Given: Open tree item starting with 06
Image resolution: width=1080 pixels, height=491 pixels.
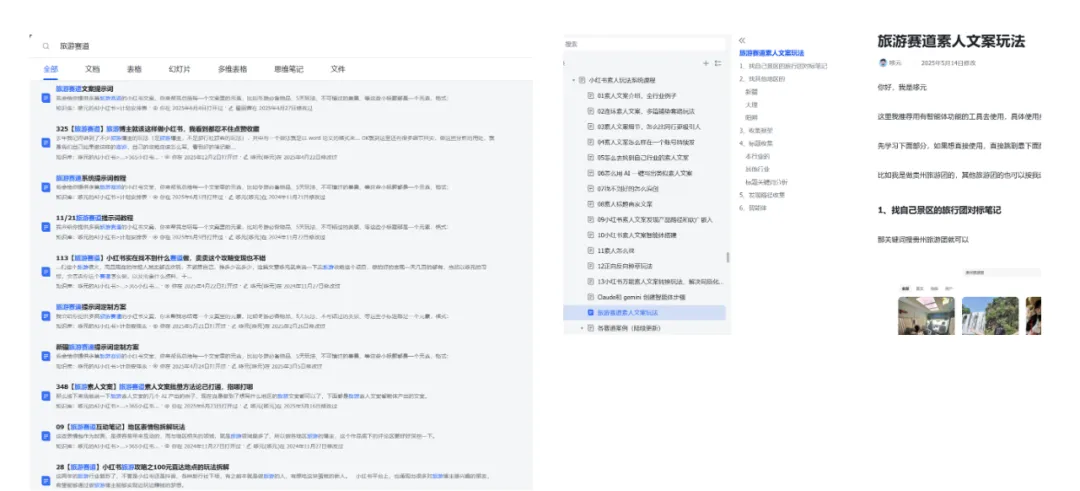Looking at the screenshot, I should tap(645, 173).
